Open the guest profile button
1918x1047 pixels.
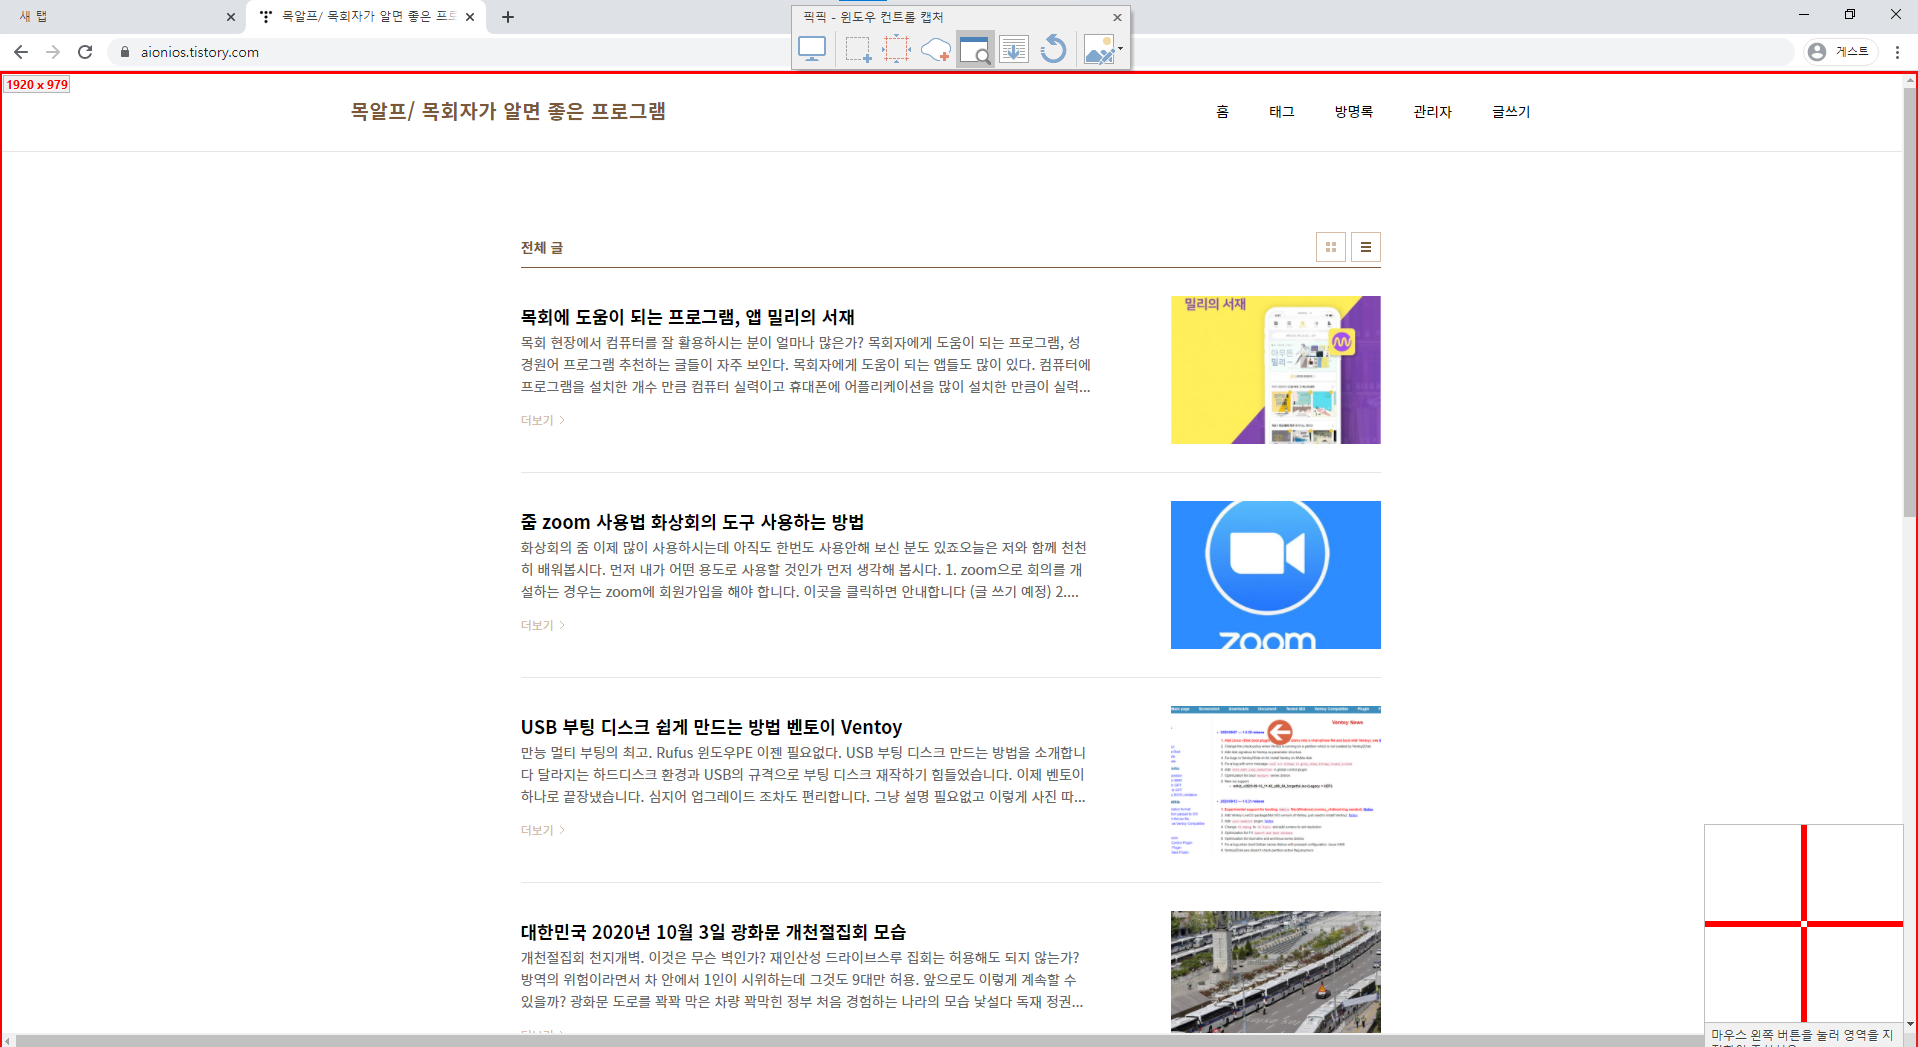[x=1840, y=52]
